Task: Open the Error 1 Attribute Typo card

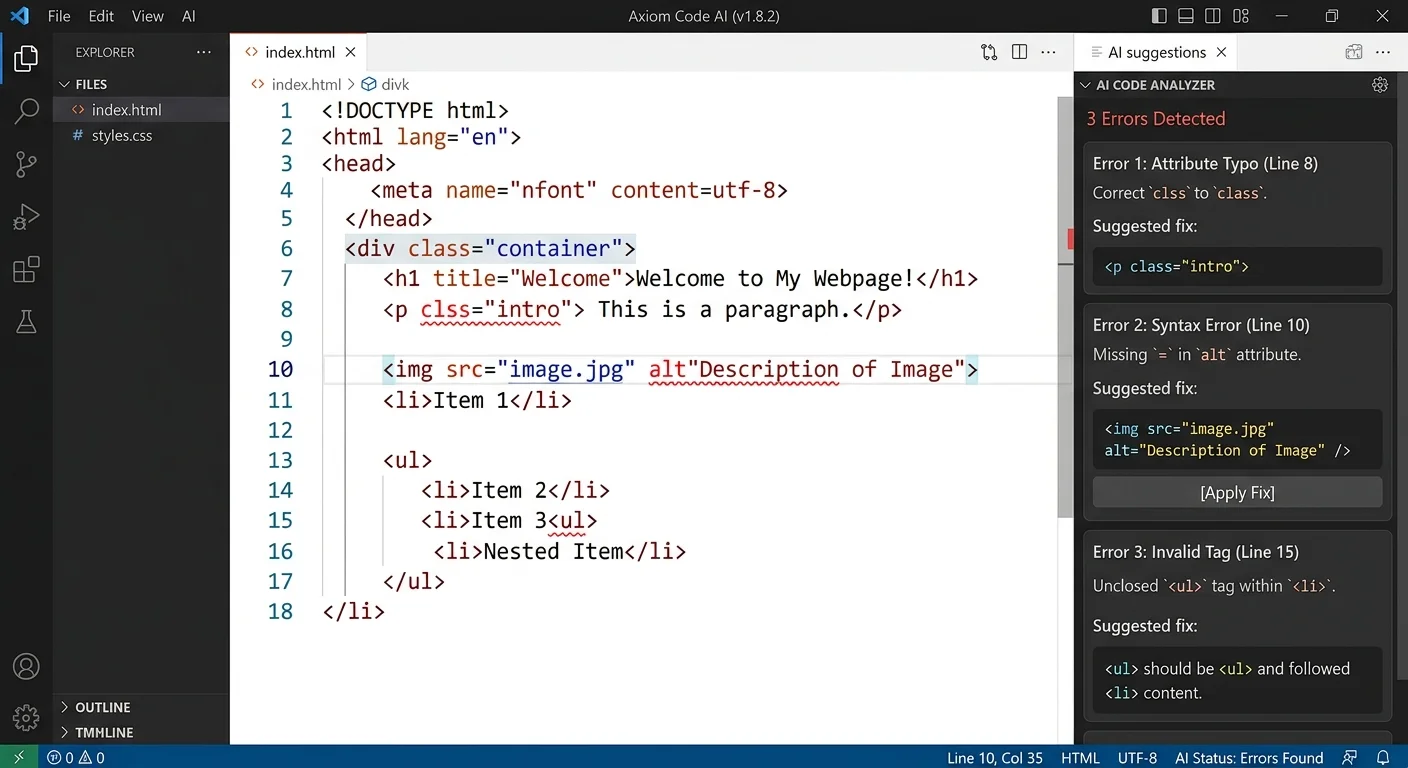Action: click(1238, 217)
